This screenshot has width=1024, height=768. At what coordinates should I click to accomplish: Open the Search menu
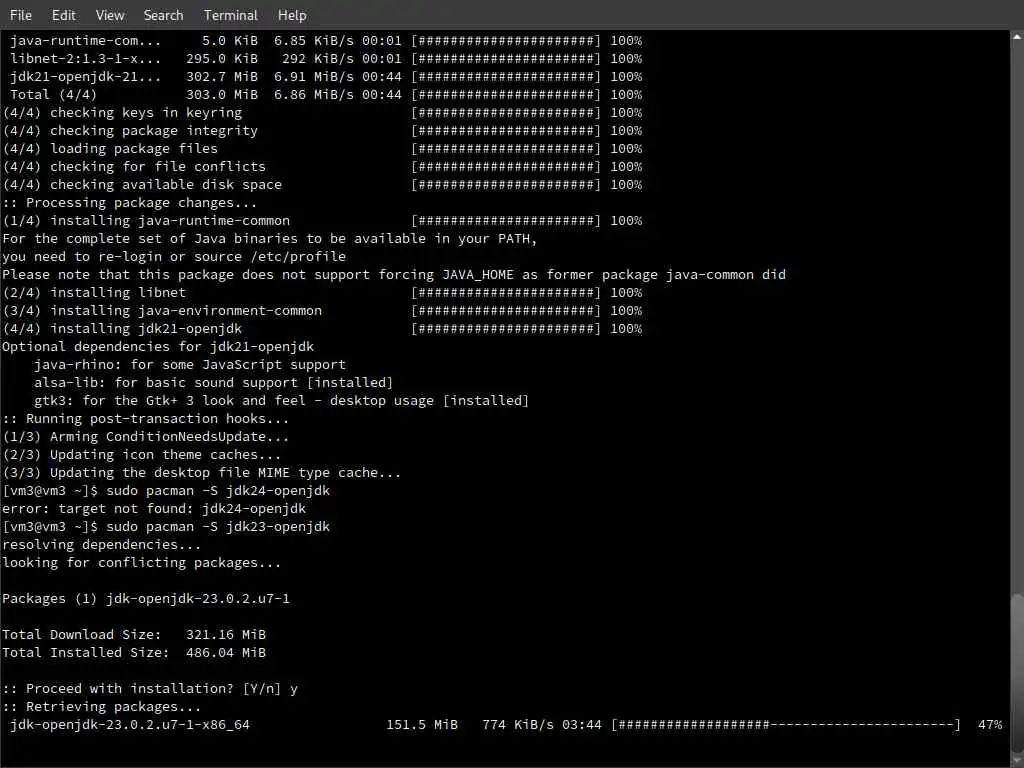[x=163, y=15]
